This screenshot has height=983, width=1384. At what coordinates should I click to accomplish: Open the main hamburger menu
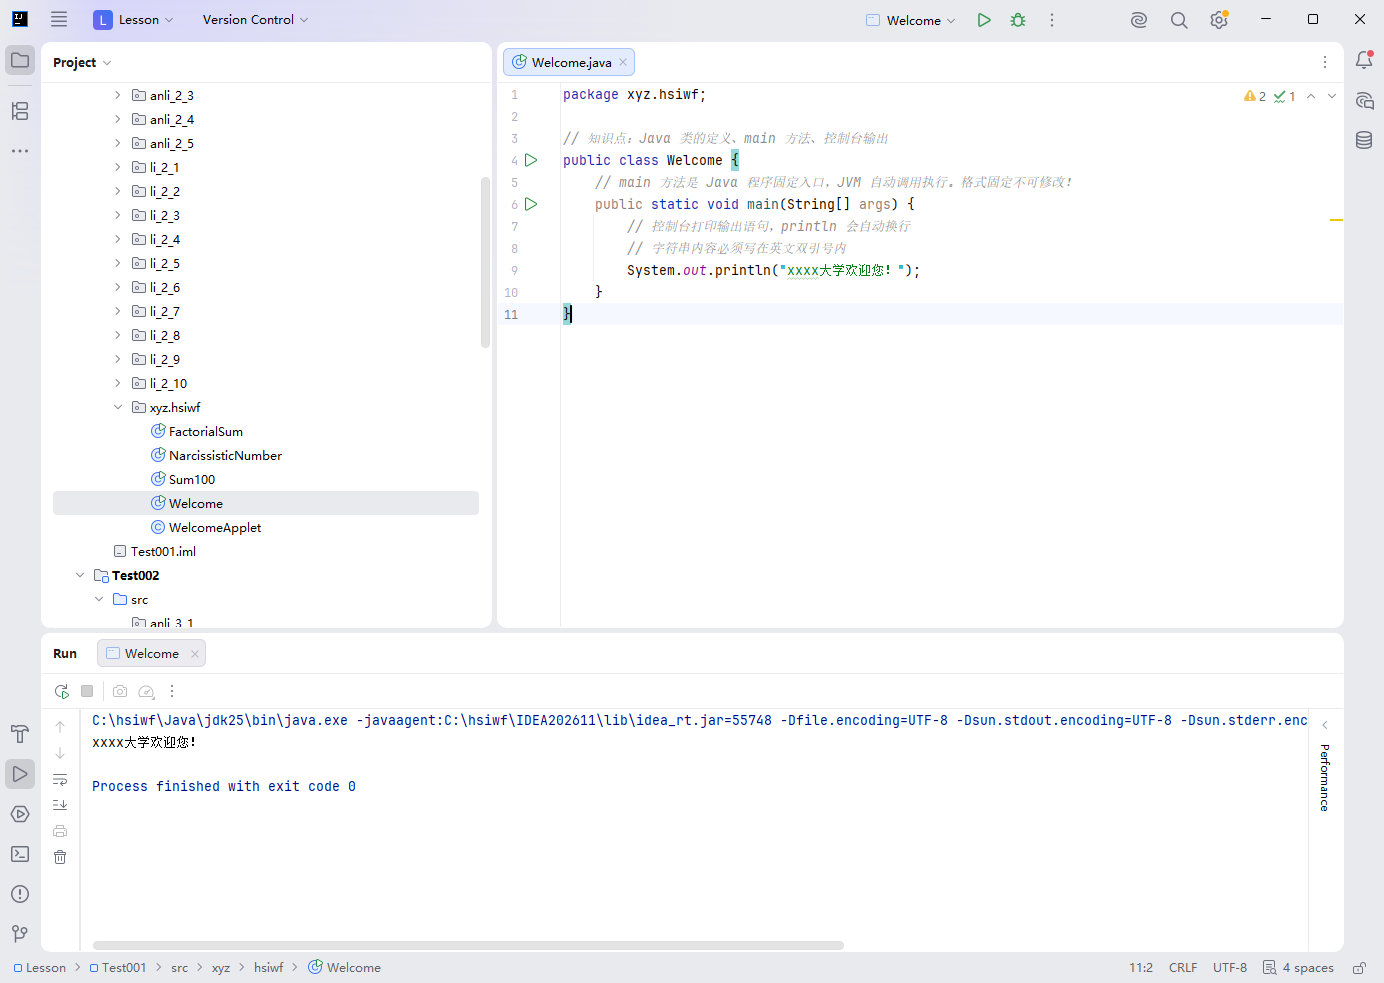point(59,19)
